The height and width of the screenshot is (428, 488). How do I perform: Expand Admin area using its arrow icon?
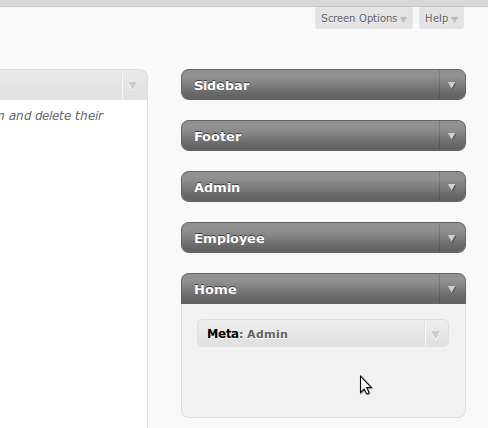pos(452,187)
